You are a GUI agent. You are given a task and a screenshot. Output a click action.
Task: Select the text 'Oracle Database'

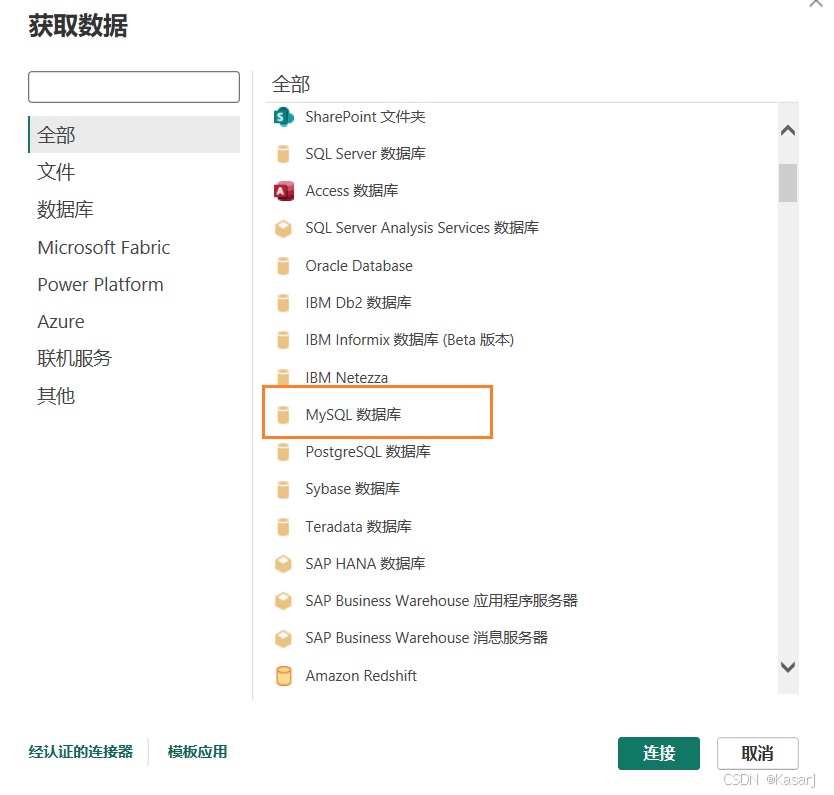359,266
